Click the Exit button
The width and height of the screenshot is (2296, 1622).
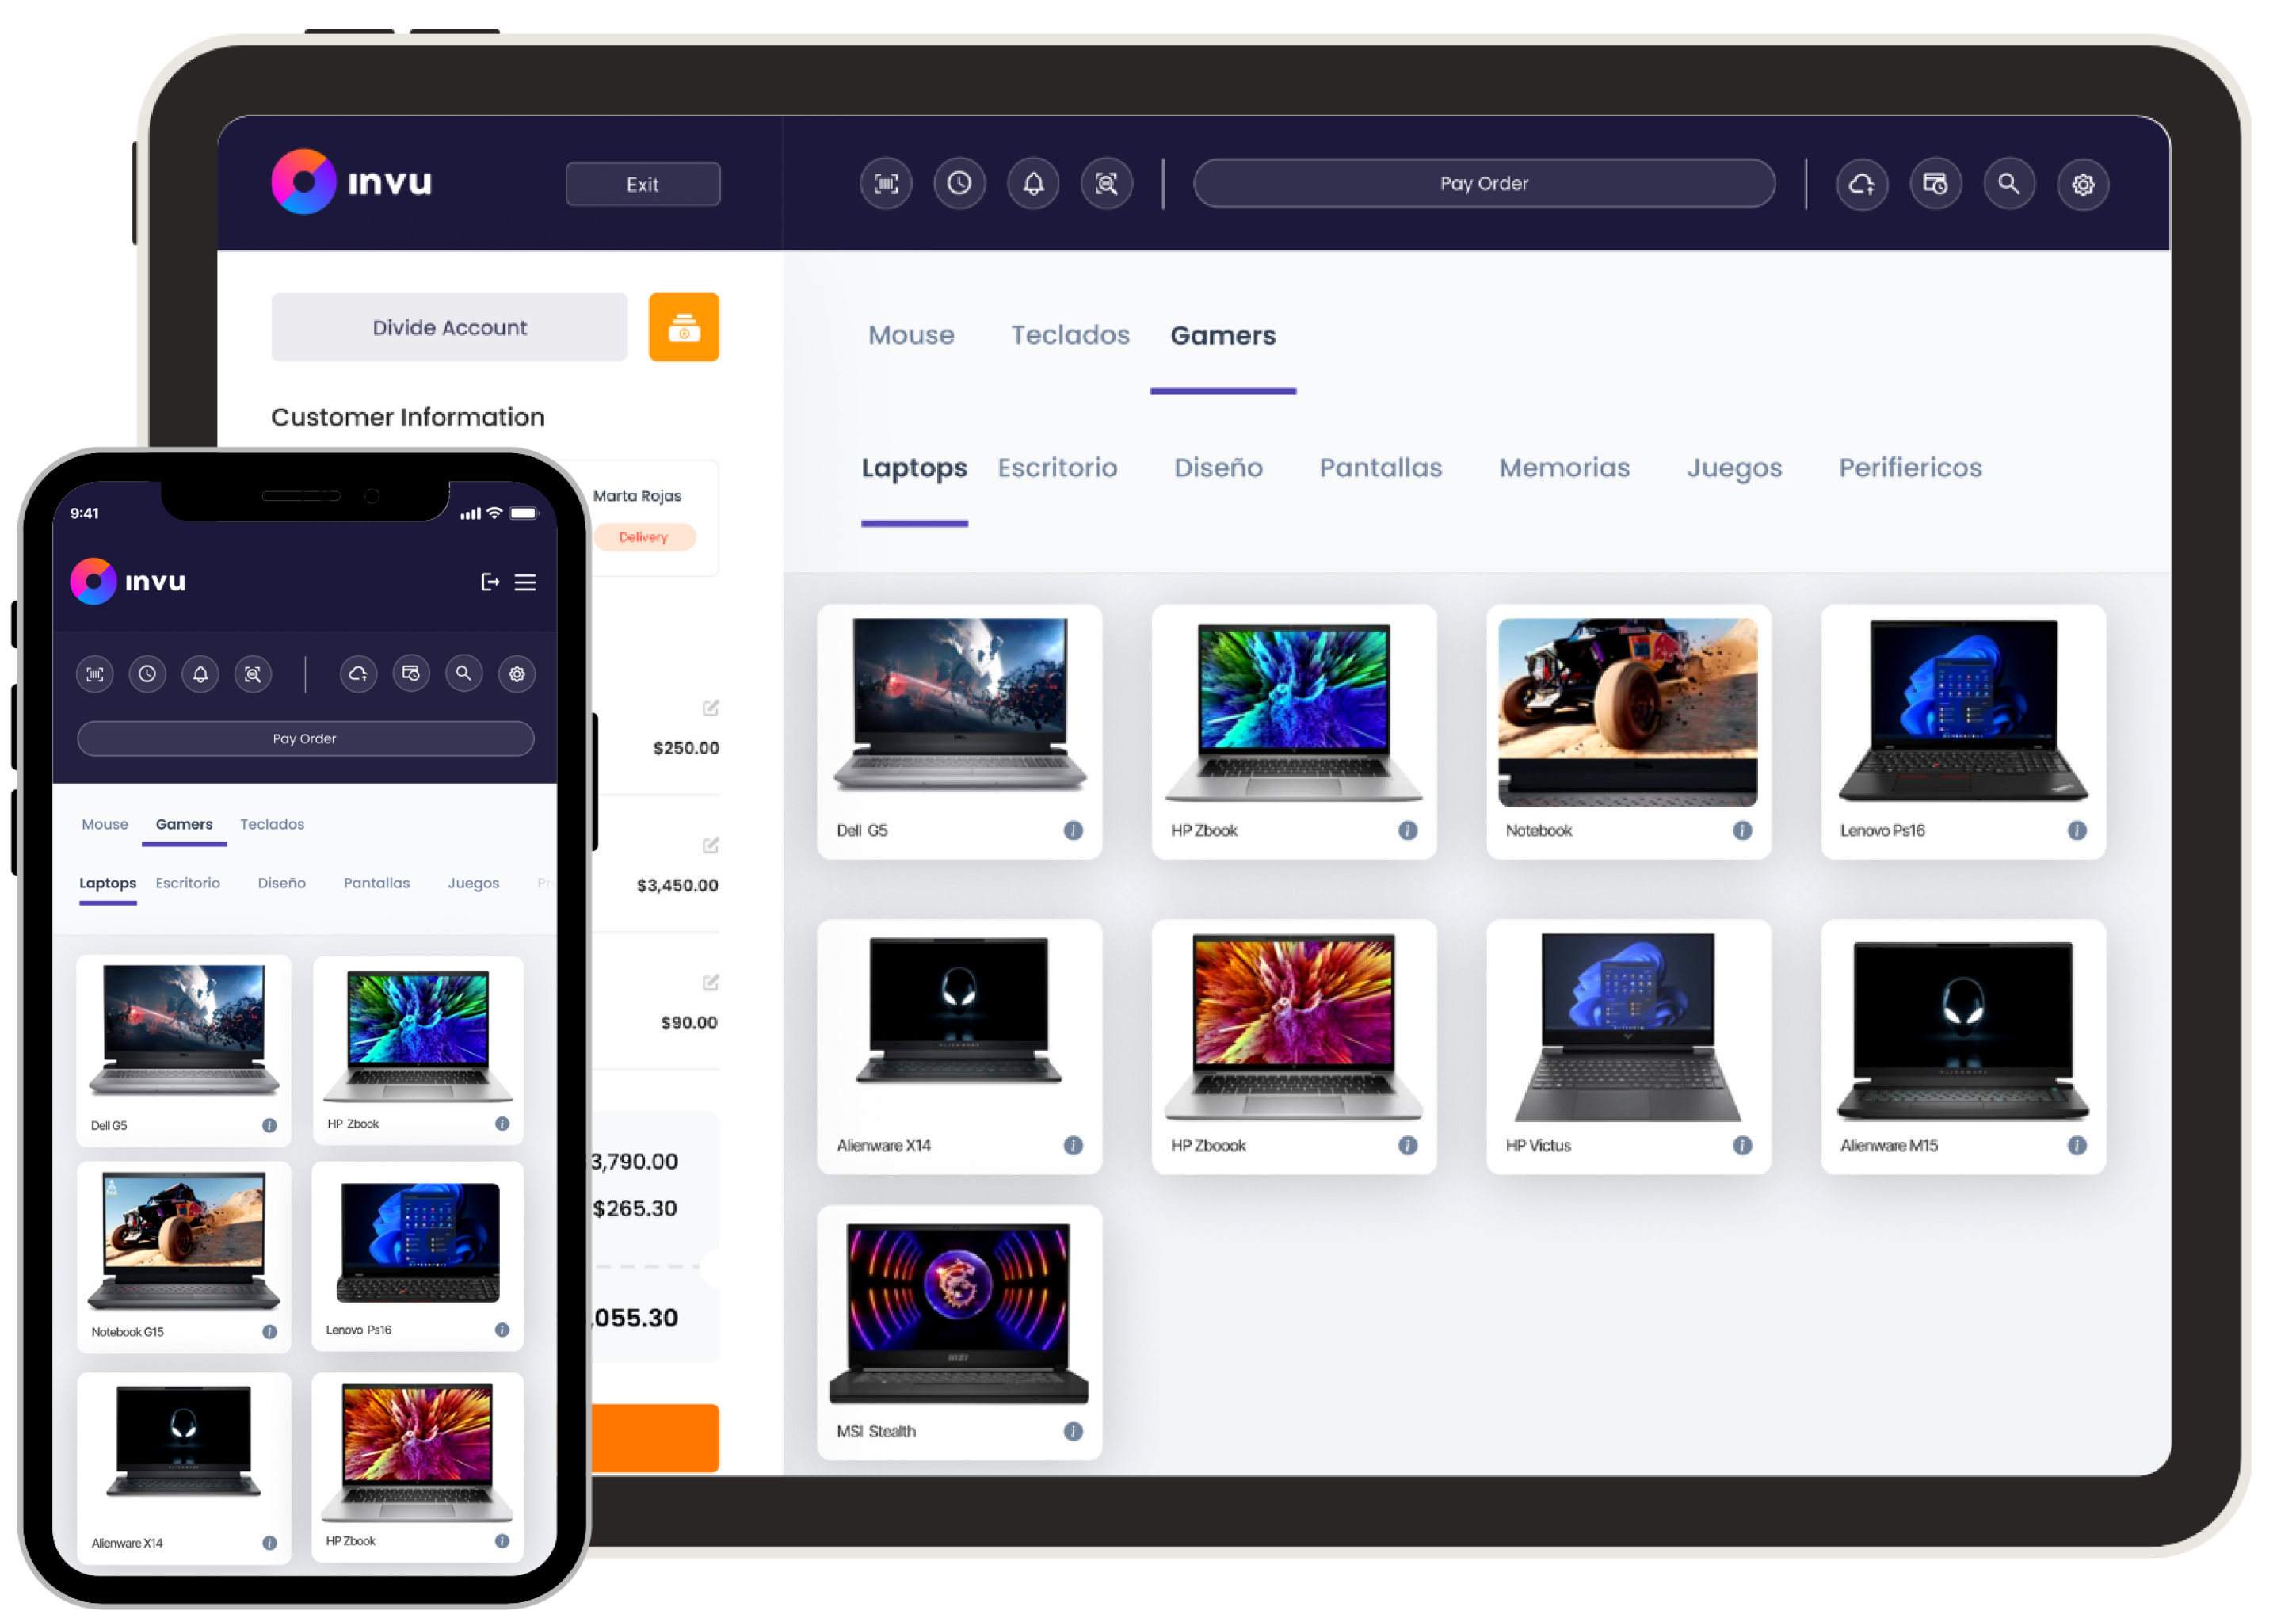tap(643, 185)
